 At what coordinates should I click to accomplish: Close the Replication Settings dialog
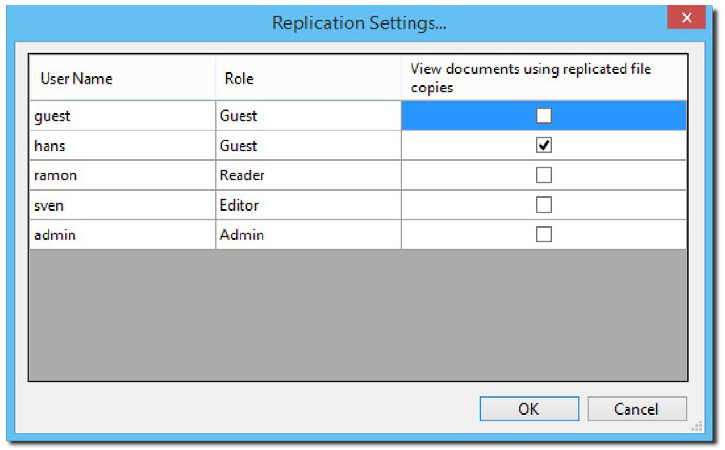pyautogui.click(x=685, y=18)
